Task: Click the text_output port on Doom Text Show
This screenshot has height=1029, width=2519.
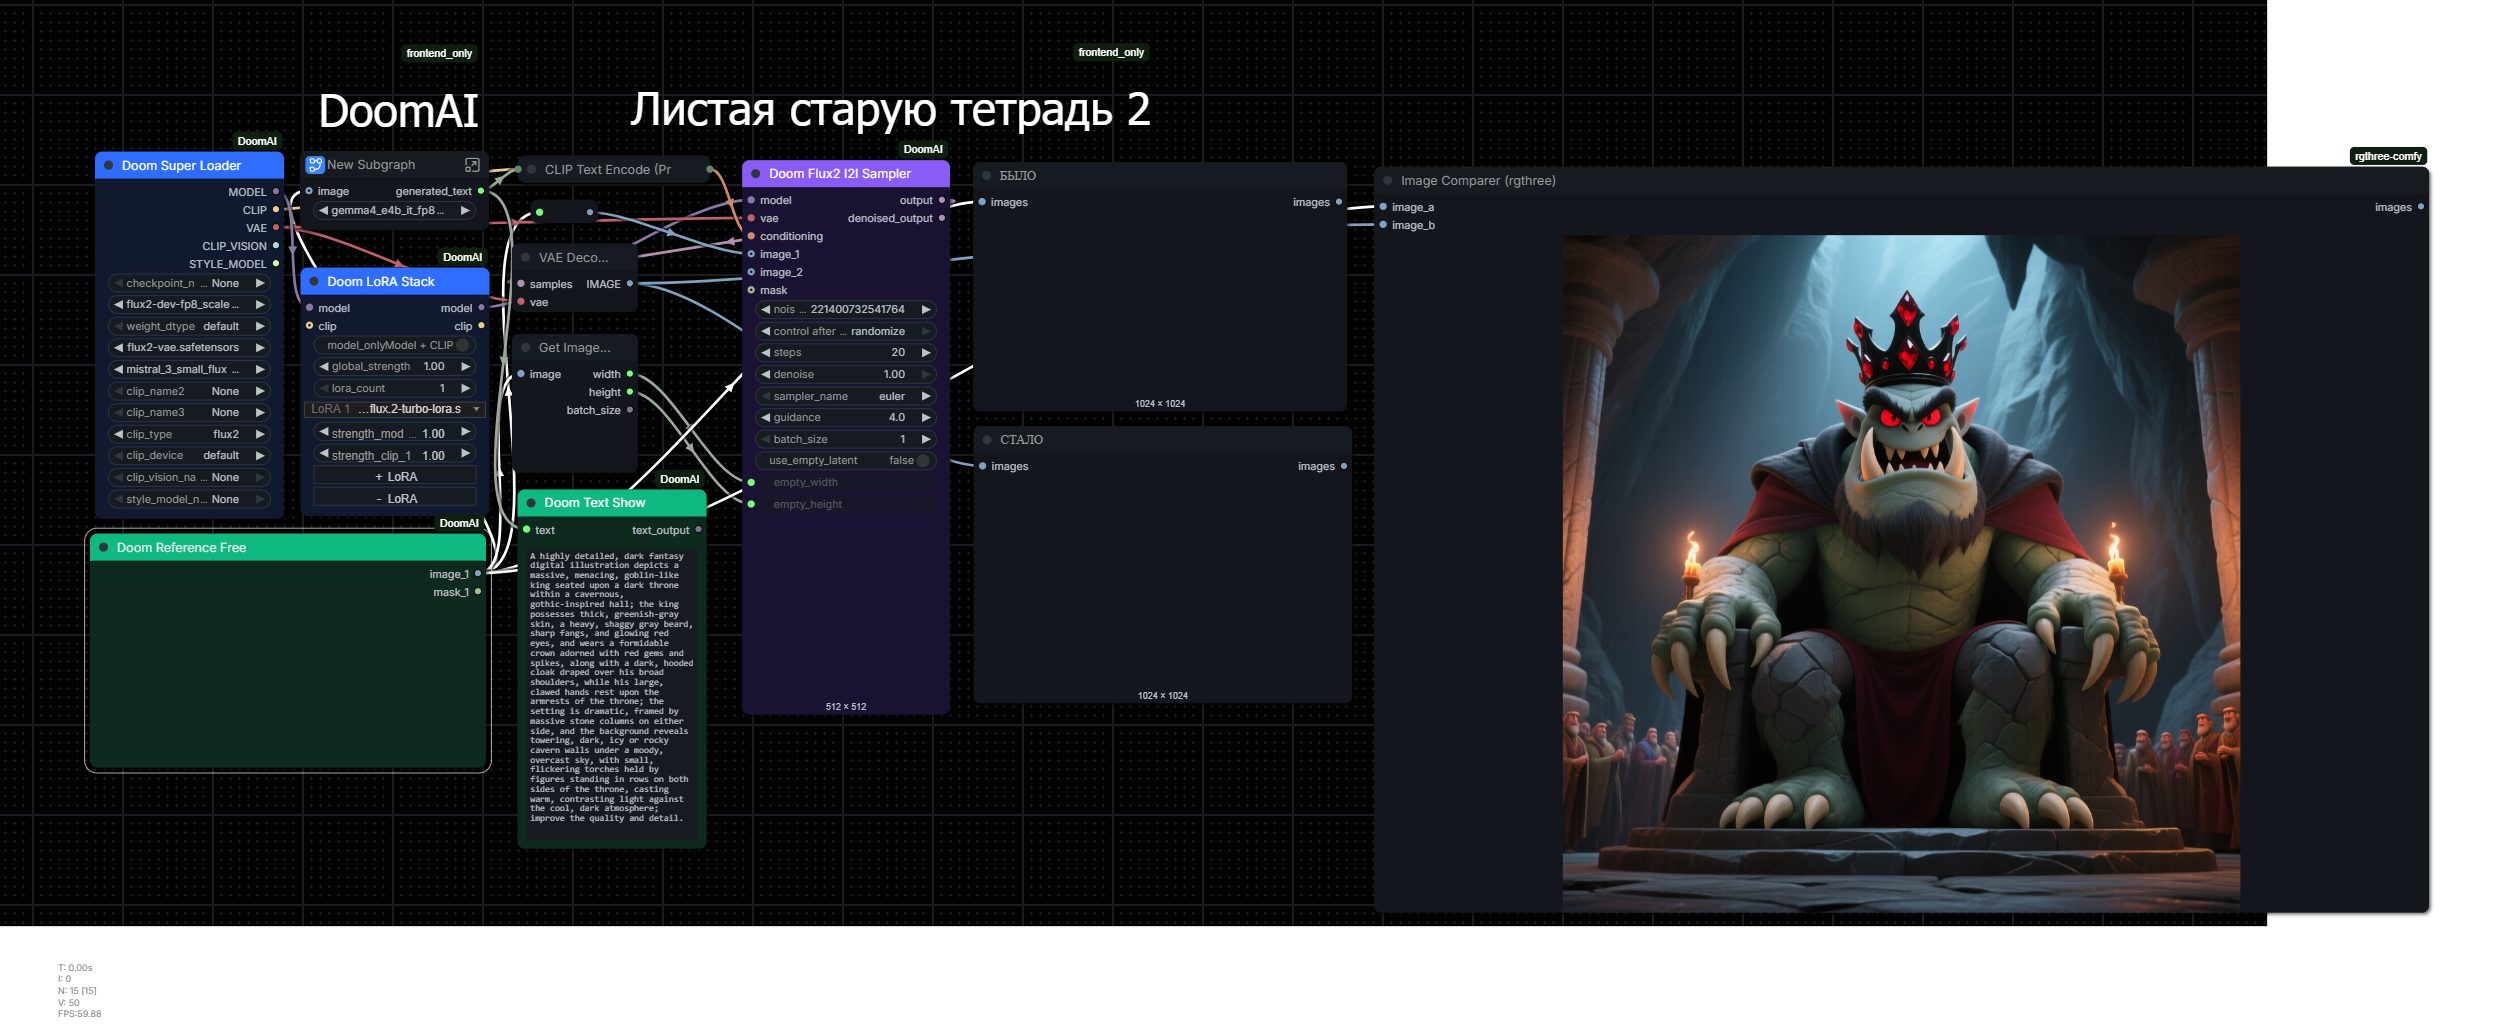Action: pyautogui.click(x=698, y=530)
